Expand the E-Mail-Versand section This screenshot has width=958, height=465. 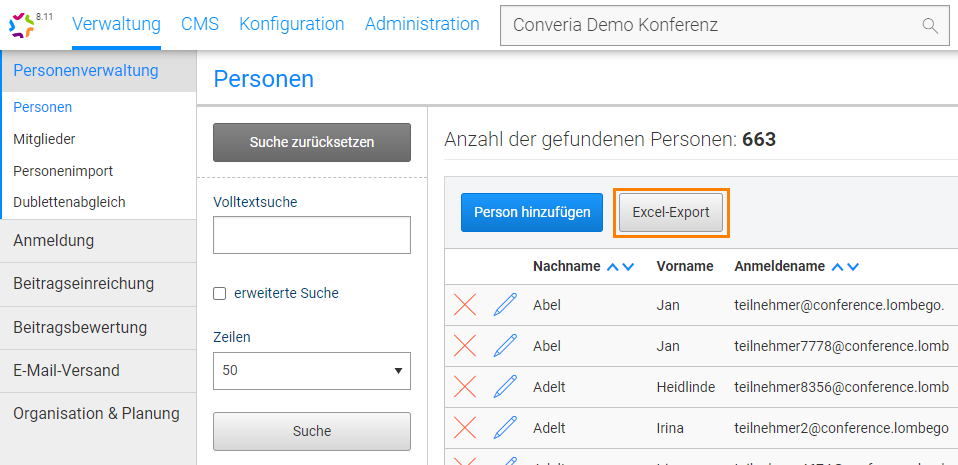pyautogui.click(x=98, y=371)
